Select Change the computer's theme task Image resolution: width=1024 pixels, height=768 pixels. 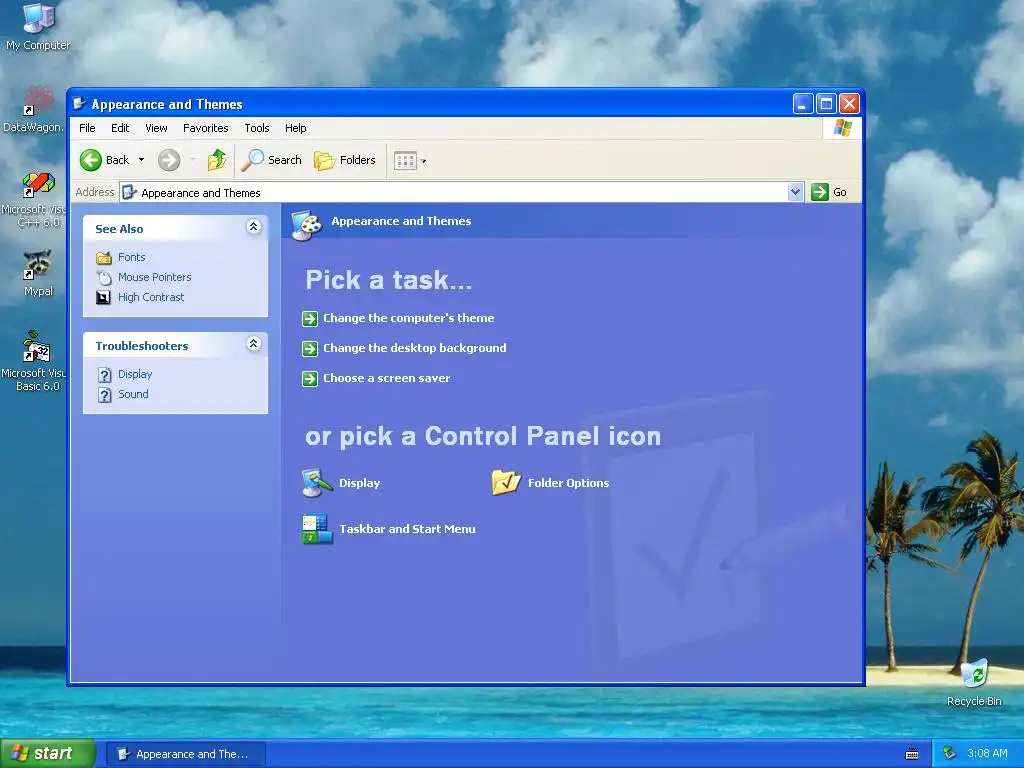[x=409, y=318]
